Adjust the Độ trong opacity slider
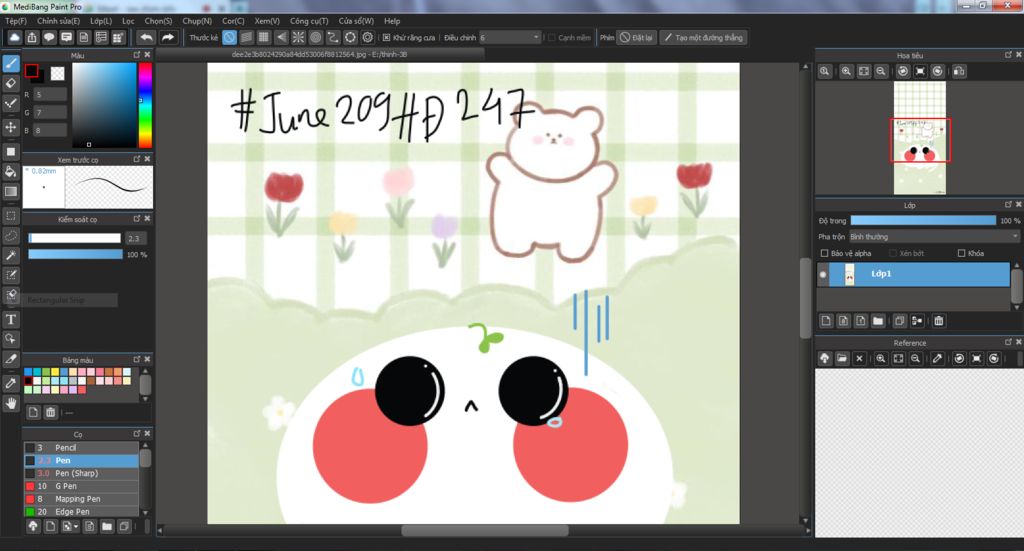This screenshot has height=551, width=1024. (923, 221)
